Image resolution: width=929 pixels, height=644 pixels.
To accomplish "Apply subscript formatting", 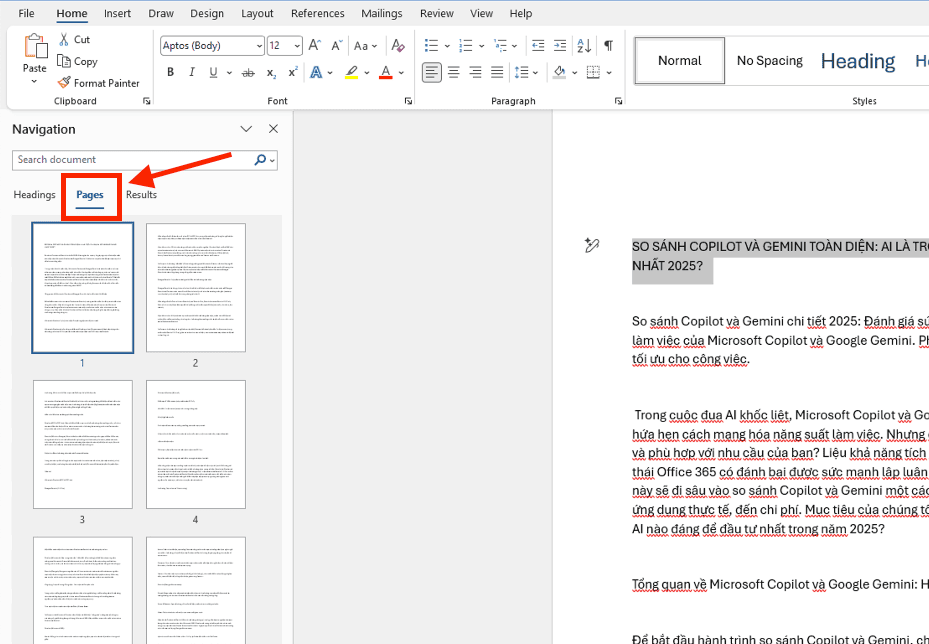I will pos(271,73).
